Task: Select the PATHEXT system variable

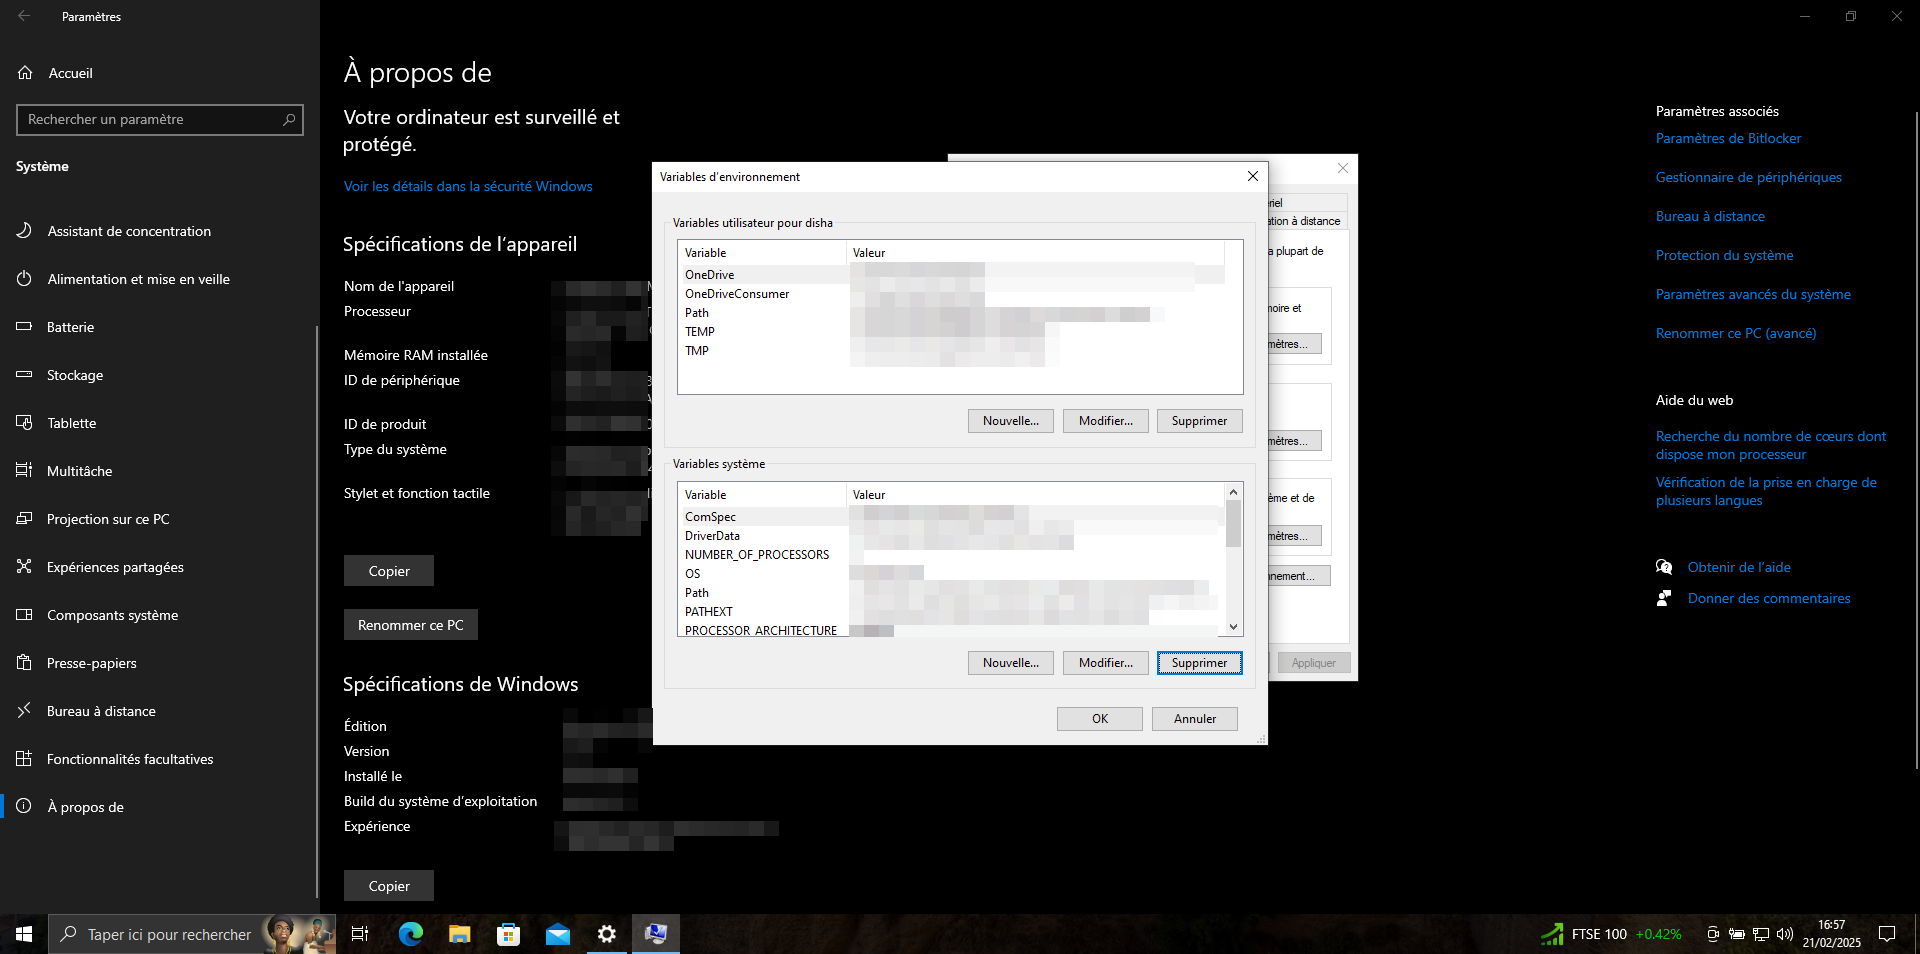Action: (x=951, y=612)
